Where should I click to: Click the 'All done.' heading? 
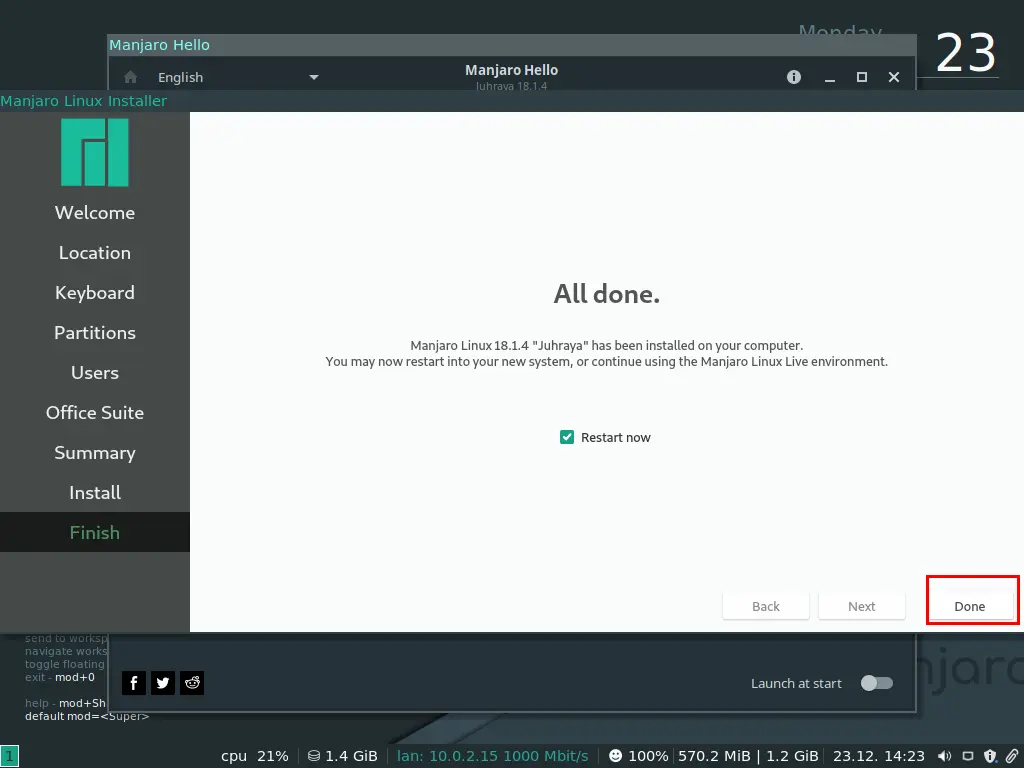click(607, 294)
